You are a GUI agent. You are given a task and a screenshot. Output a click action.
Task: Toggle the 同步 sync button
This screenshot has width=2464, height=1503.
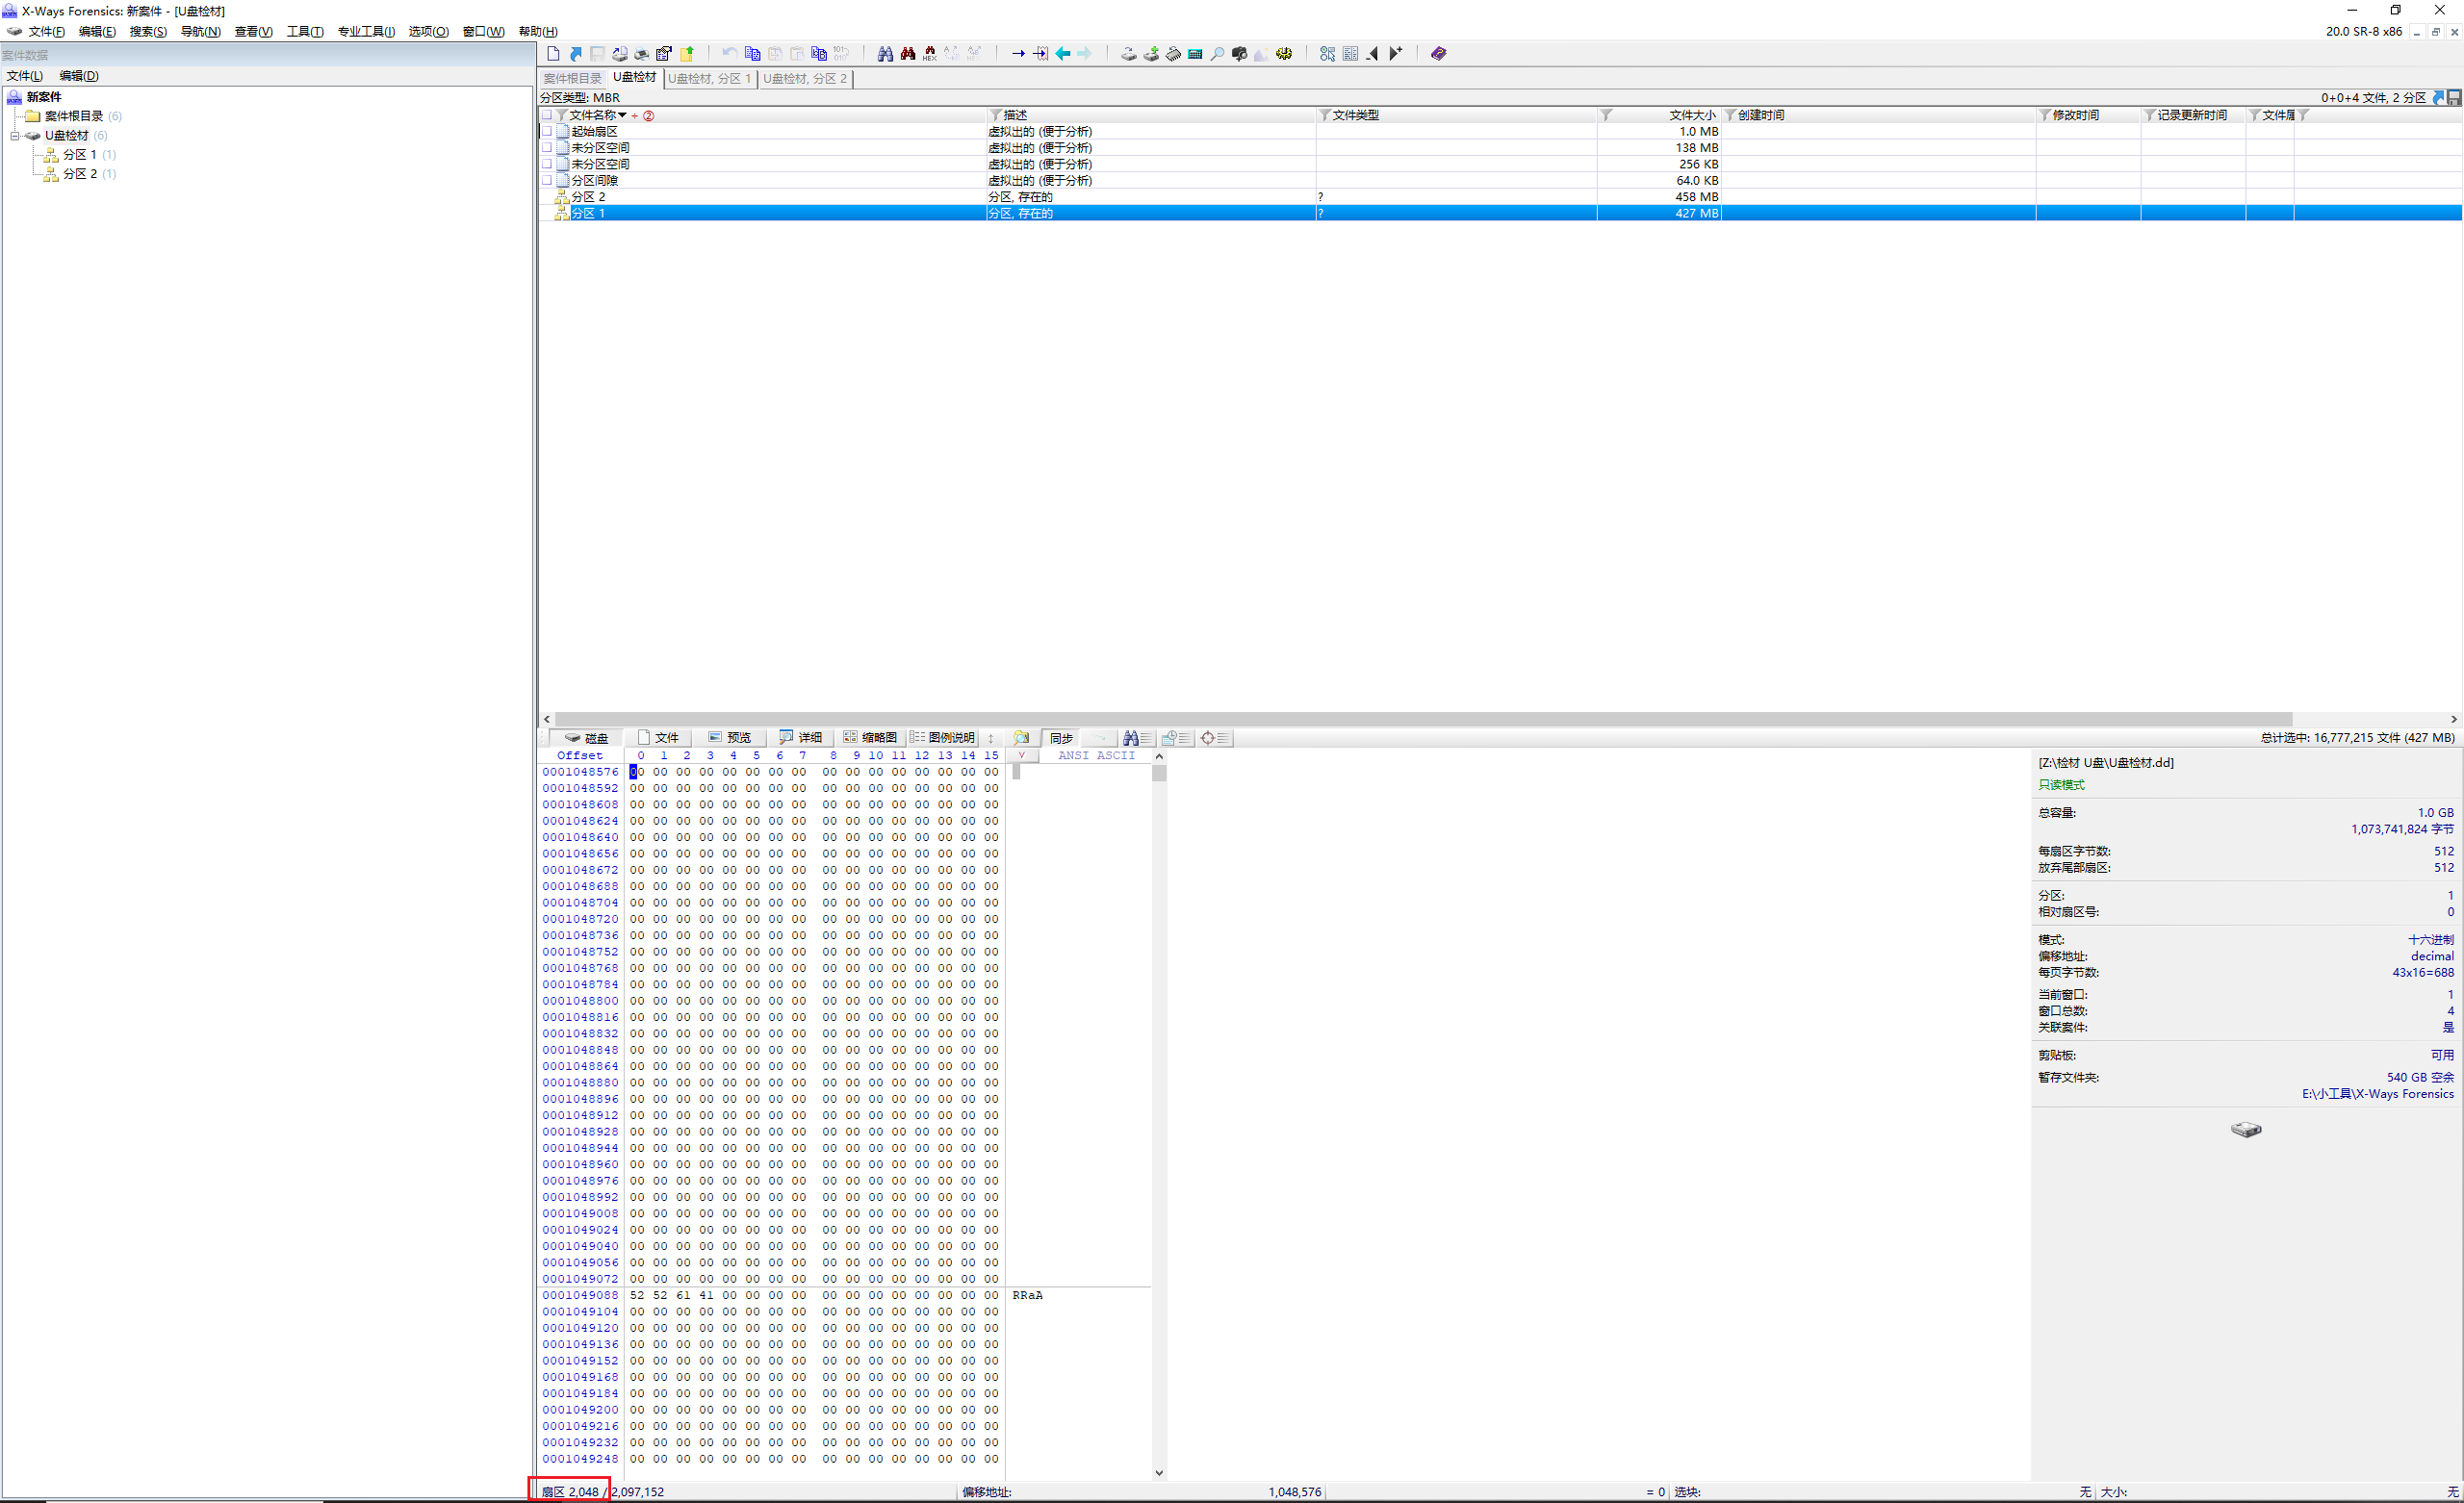click(1061, 738)
